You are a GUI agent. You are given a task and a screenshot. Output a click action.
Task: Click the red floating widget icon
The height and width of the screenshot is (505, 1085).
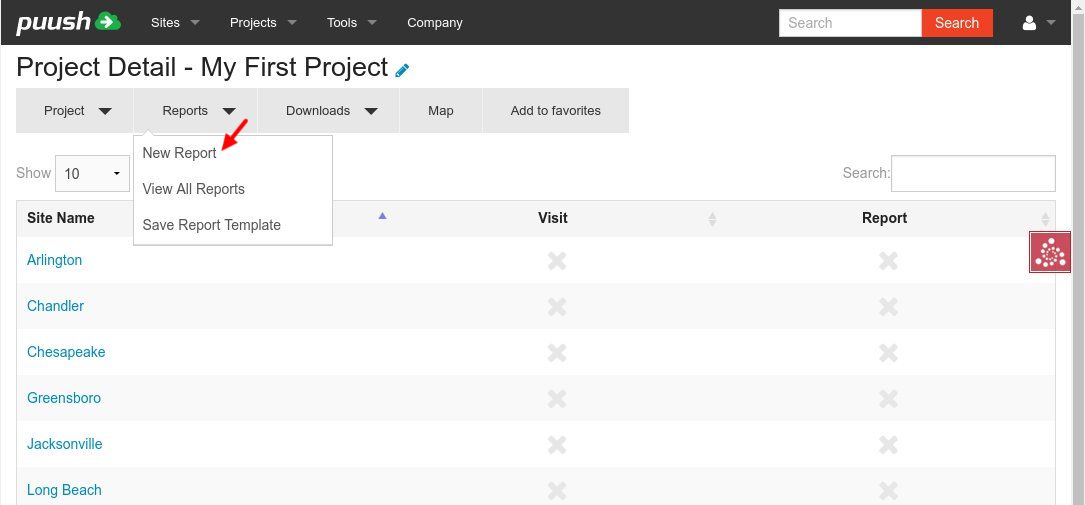[x=1050, y=253]
